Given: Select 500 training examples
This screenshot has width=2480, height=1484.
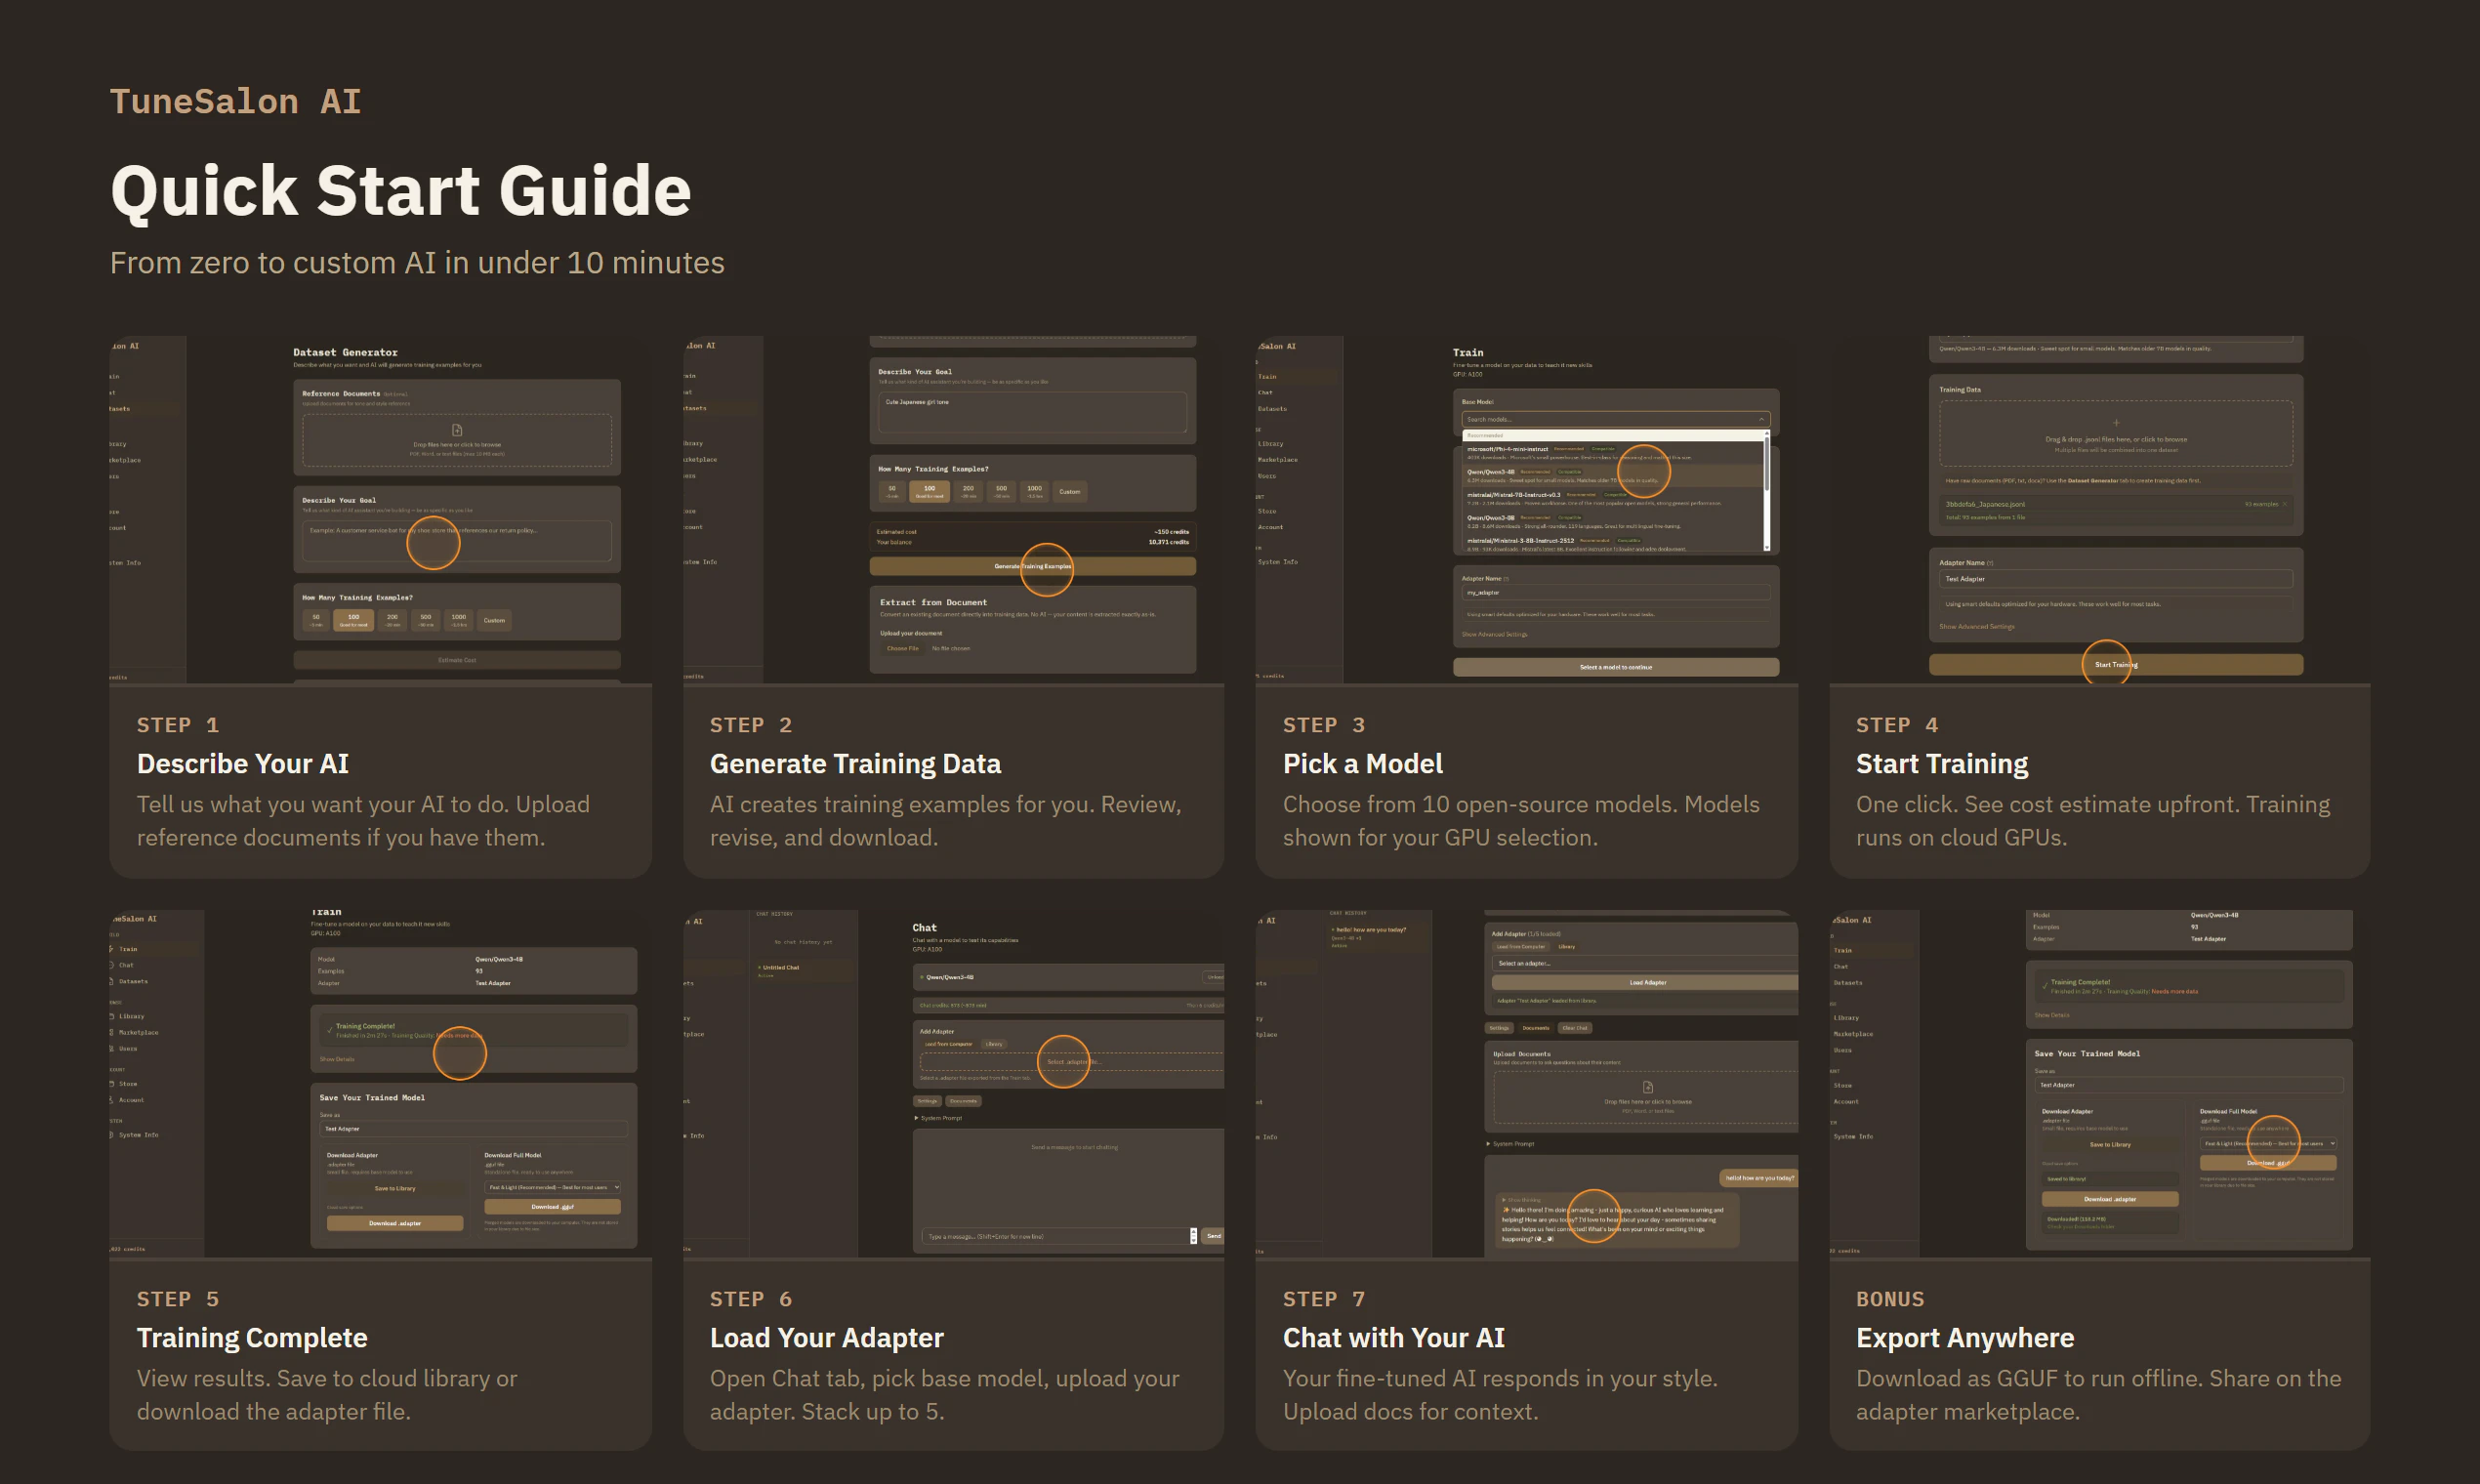Looking at the screenshot, I should tap(426, 620).
